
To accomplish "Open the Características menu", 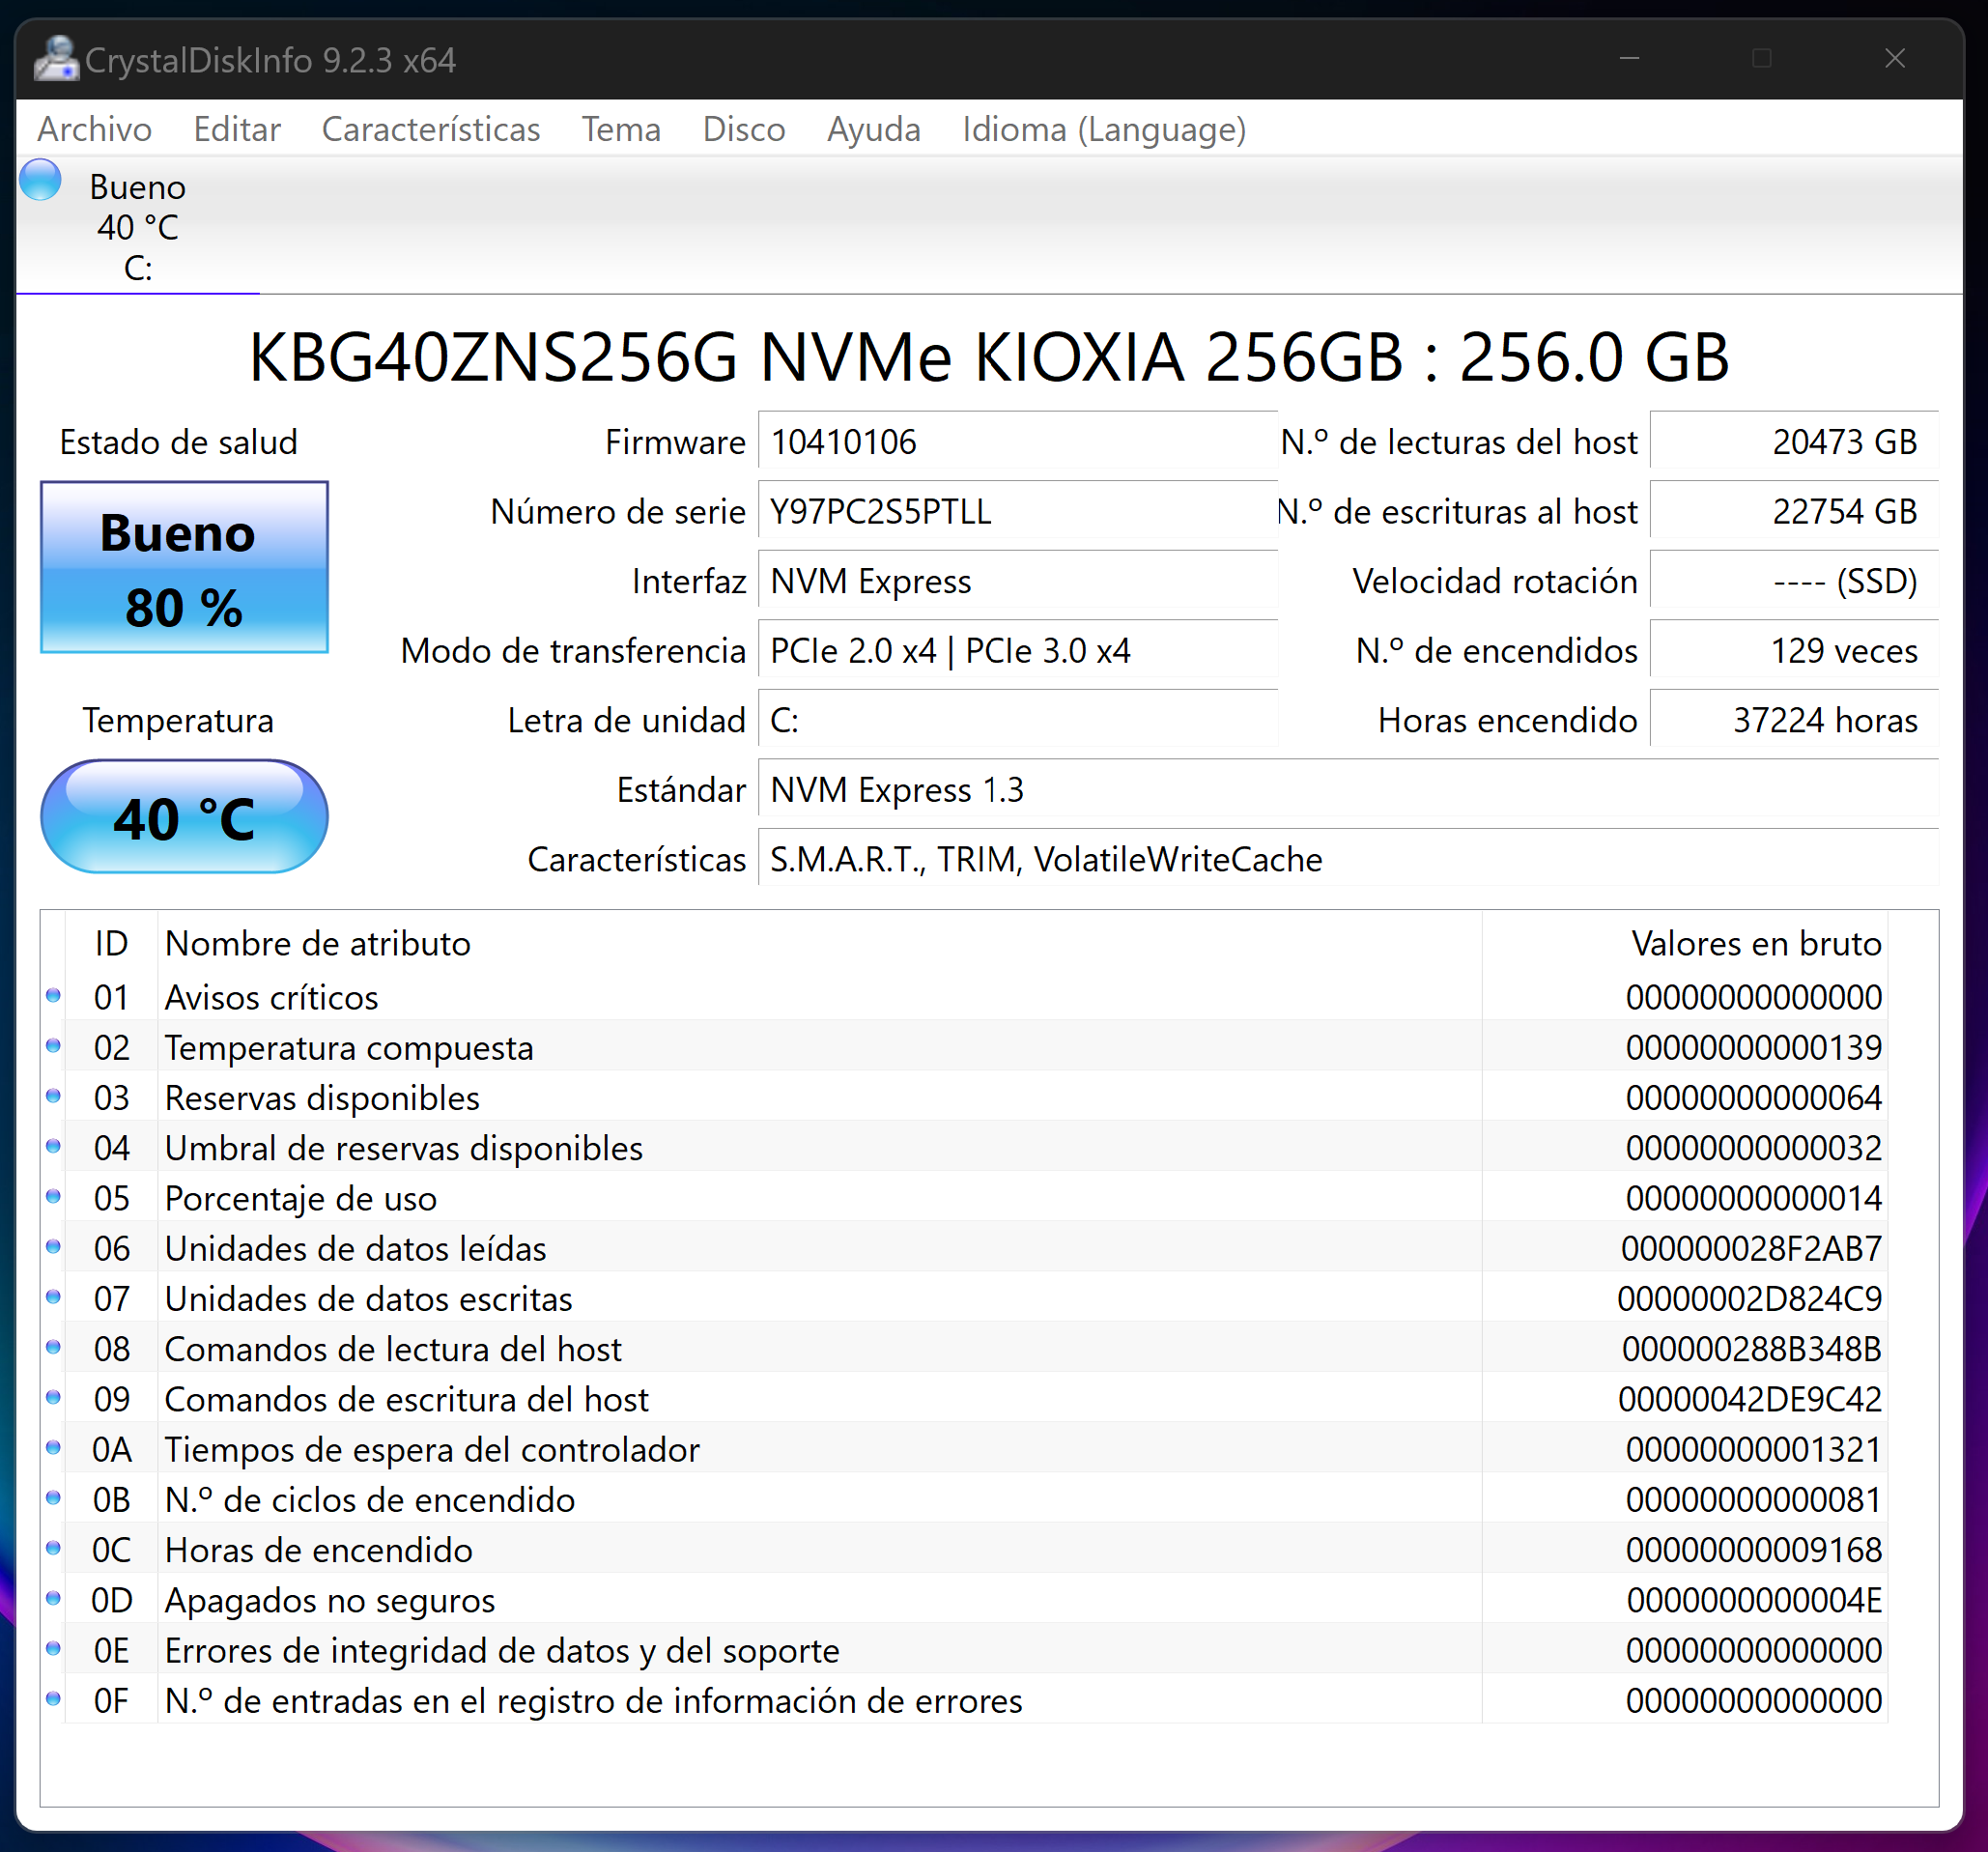I will [x=431, y=129].
